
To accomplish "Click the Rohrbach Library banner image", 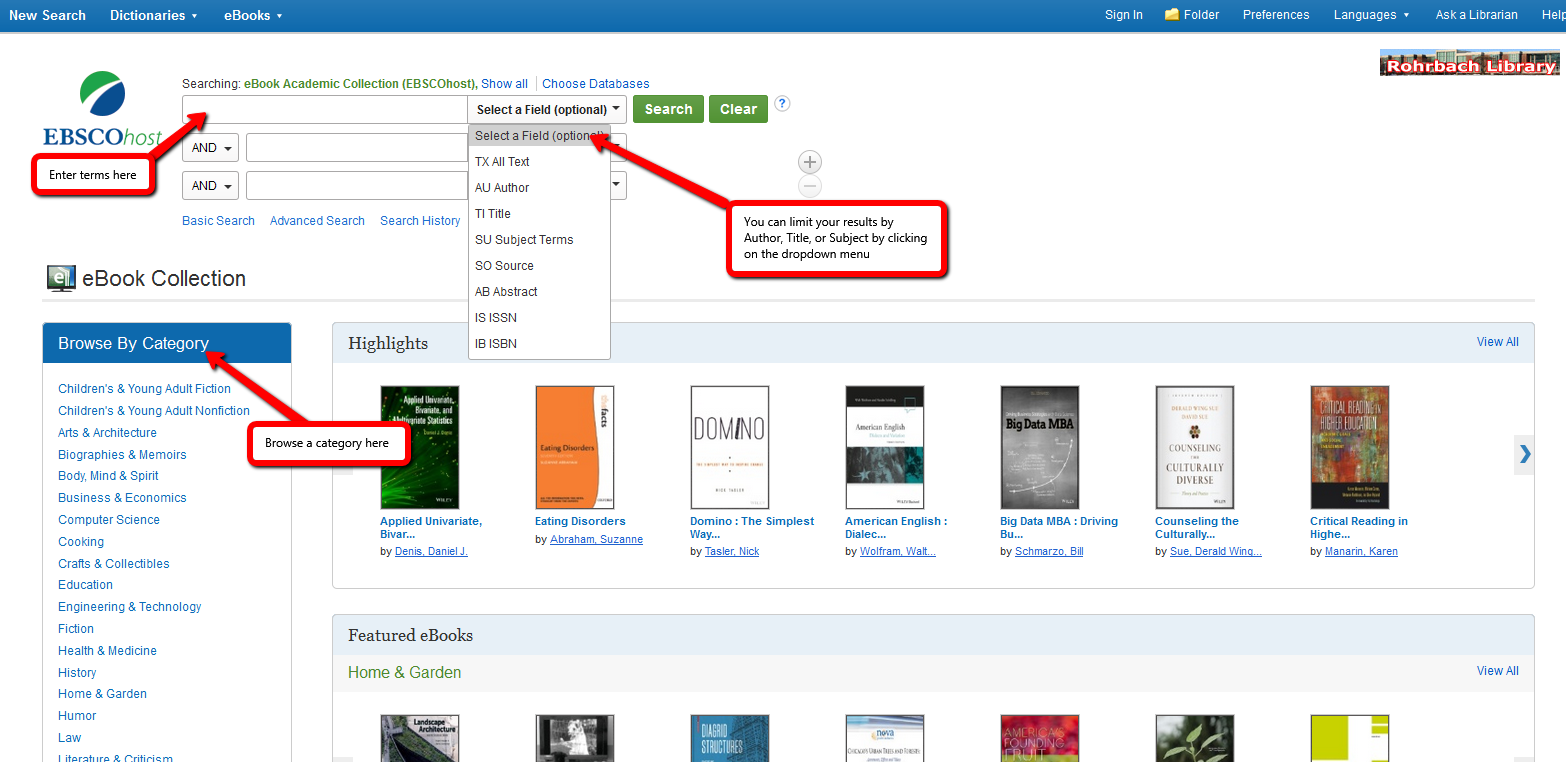I will [x=1469, y=63].
